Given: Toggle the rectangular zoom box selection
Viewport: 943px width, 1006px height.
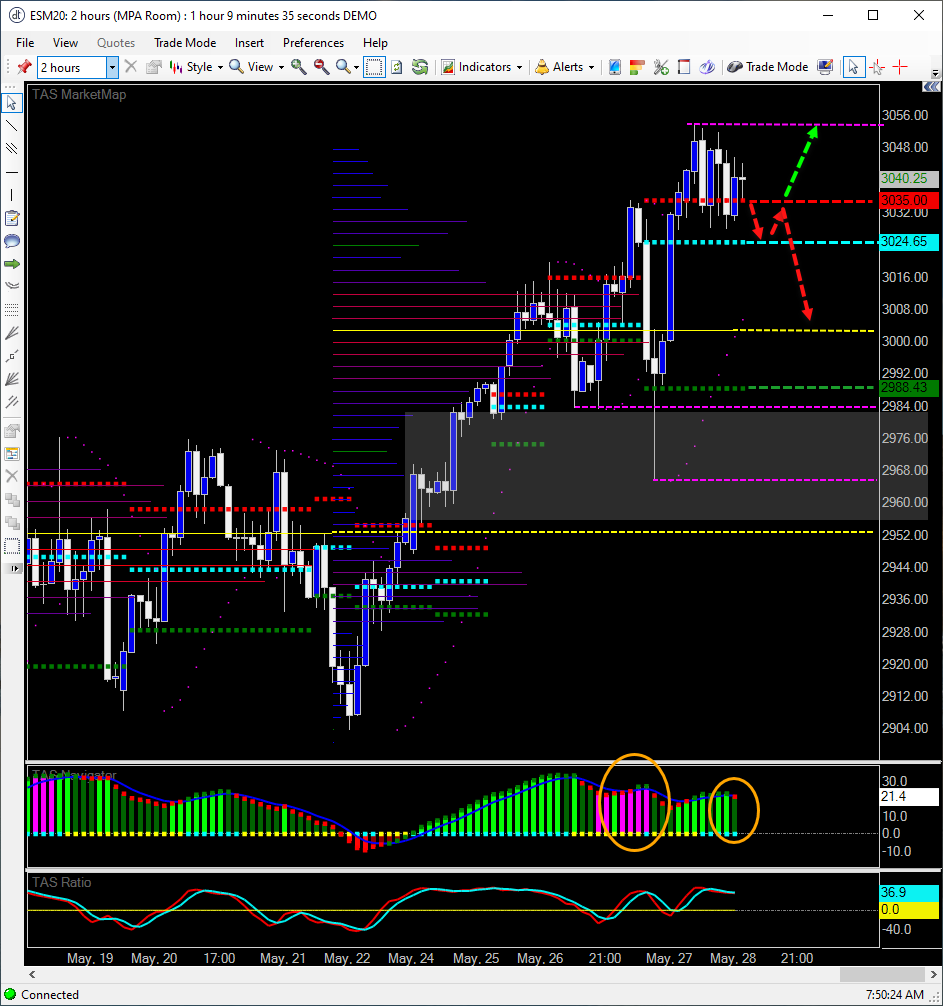Looking at the screenshot, I should tap(374, 67).
